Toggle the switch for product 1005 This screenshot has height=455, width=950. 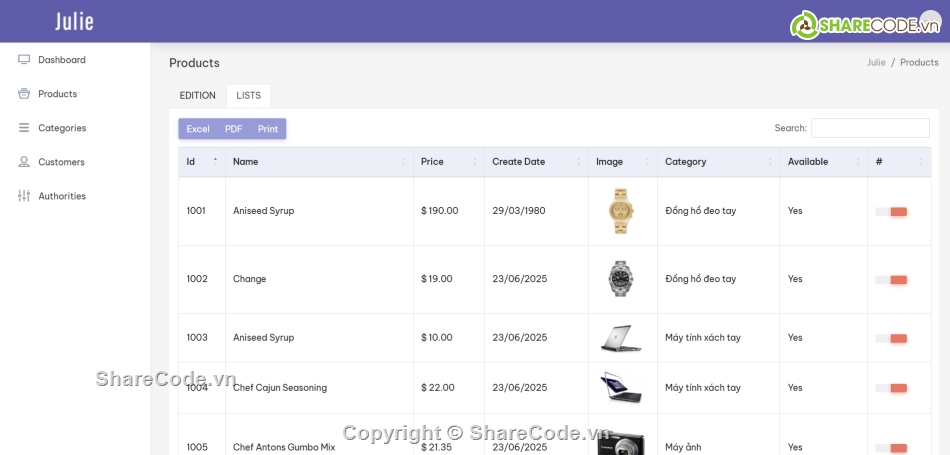click(x=891, y=448)
